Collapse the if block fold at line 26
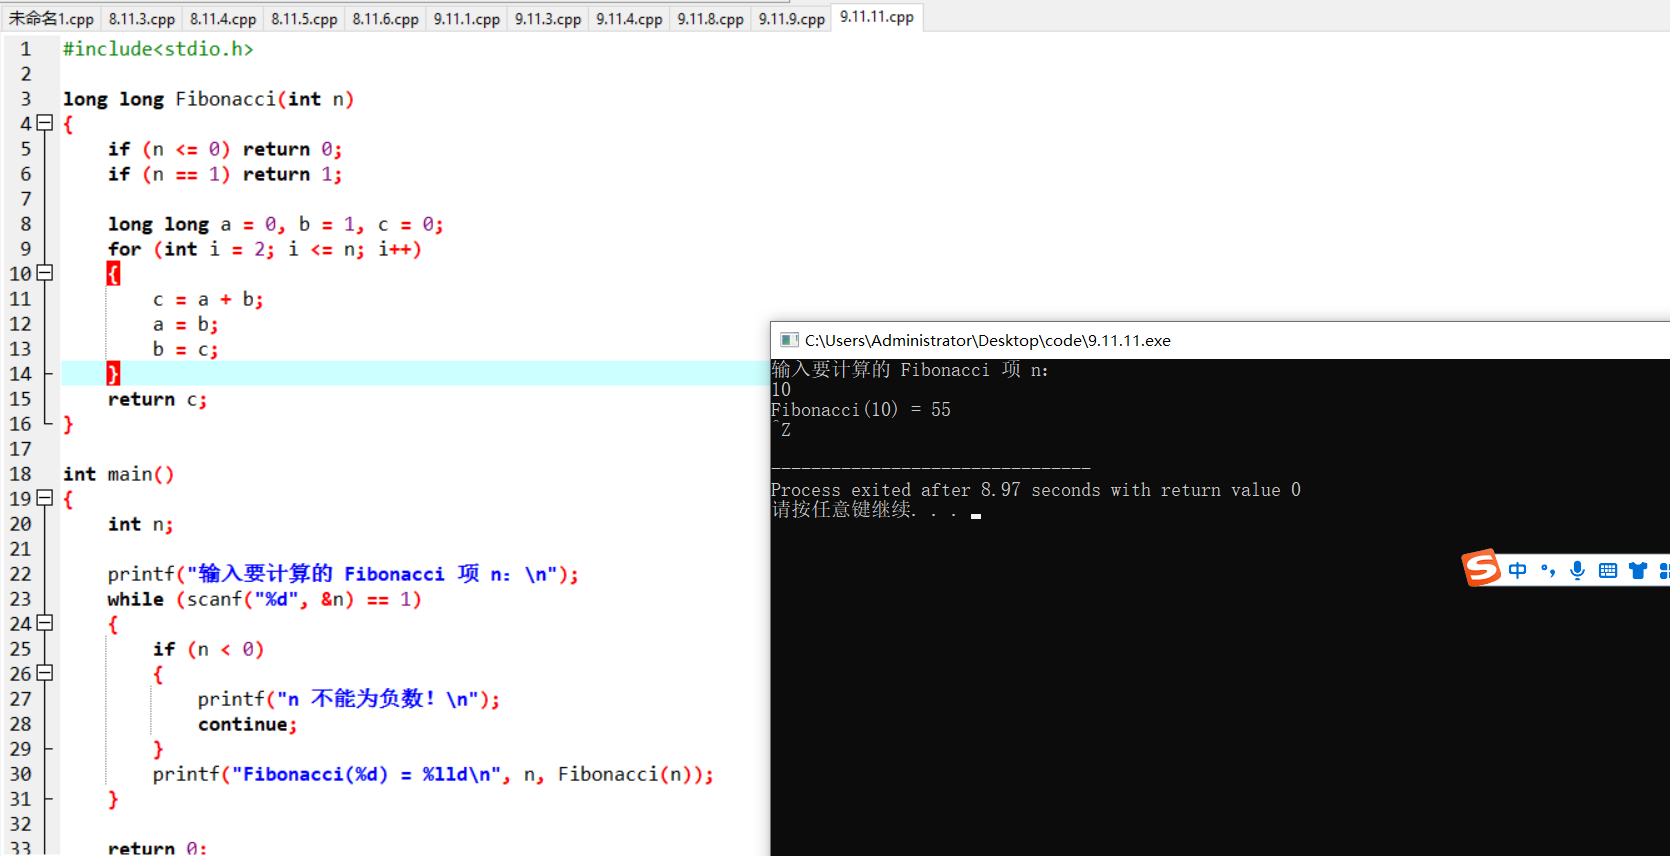This screenshot has width=1670, height=856. click(x=44, y=673)
